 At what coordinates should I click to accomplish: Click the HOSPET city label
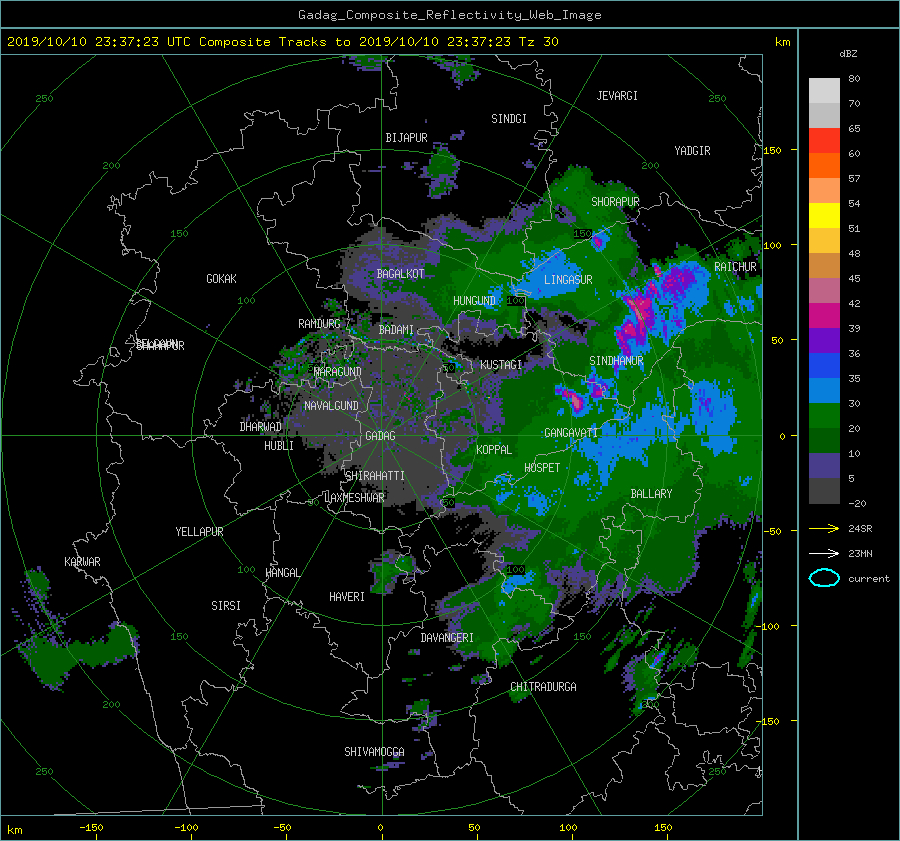click(x=542, y=468)
